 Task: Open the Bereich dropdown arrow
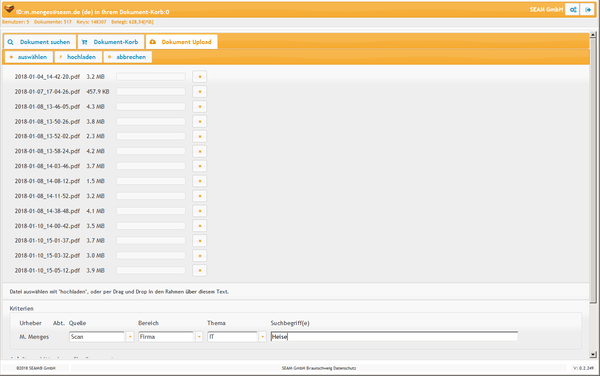(x=199, y=337)
